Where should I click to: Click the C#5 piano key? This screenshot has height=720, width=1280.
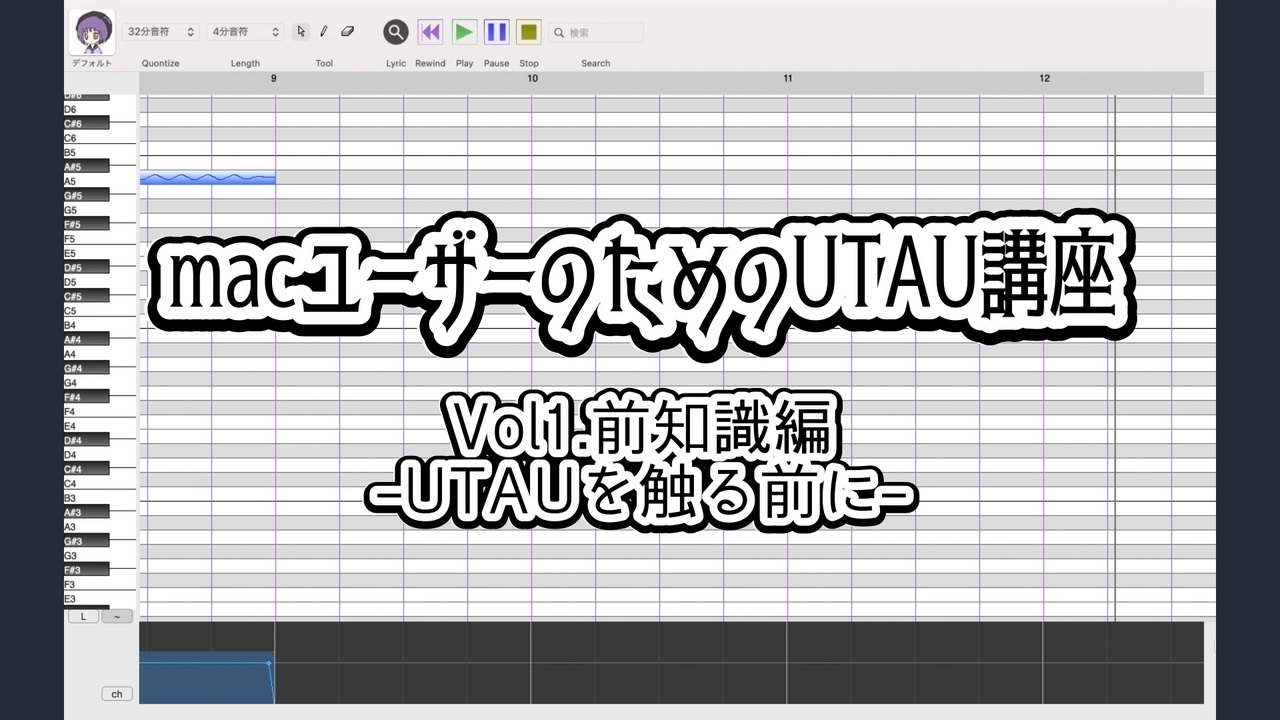point(87,297)
